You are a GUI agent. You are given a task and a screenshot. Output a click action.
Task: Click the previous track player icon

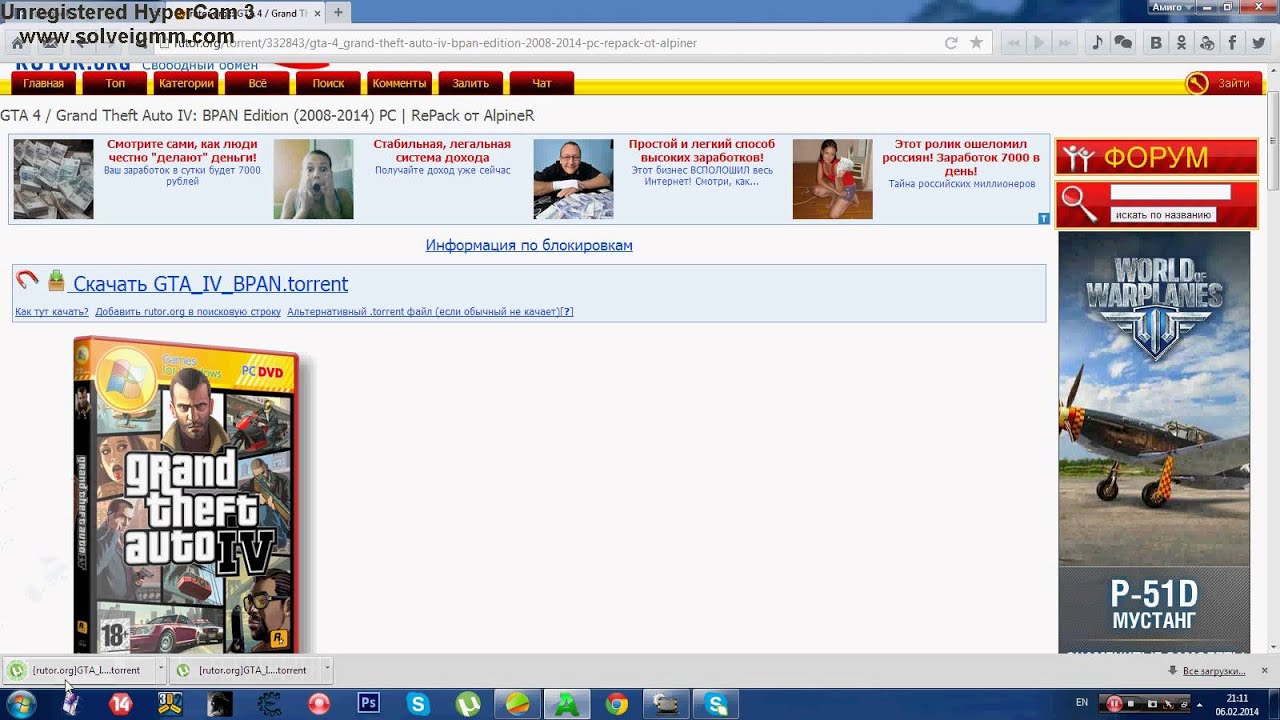(x=1014, y=43)
